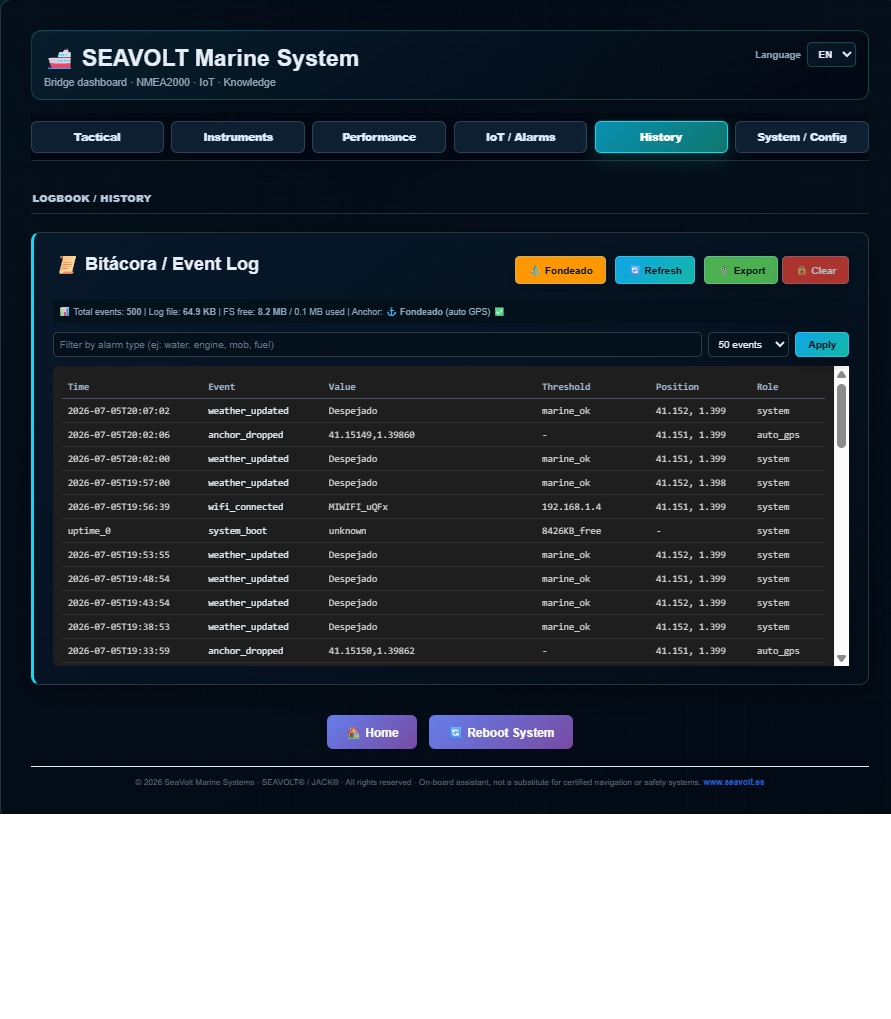Go to the IoT / Alarms tab
Screen dimensions: 891x1019
pos(520,137)
